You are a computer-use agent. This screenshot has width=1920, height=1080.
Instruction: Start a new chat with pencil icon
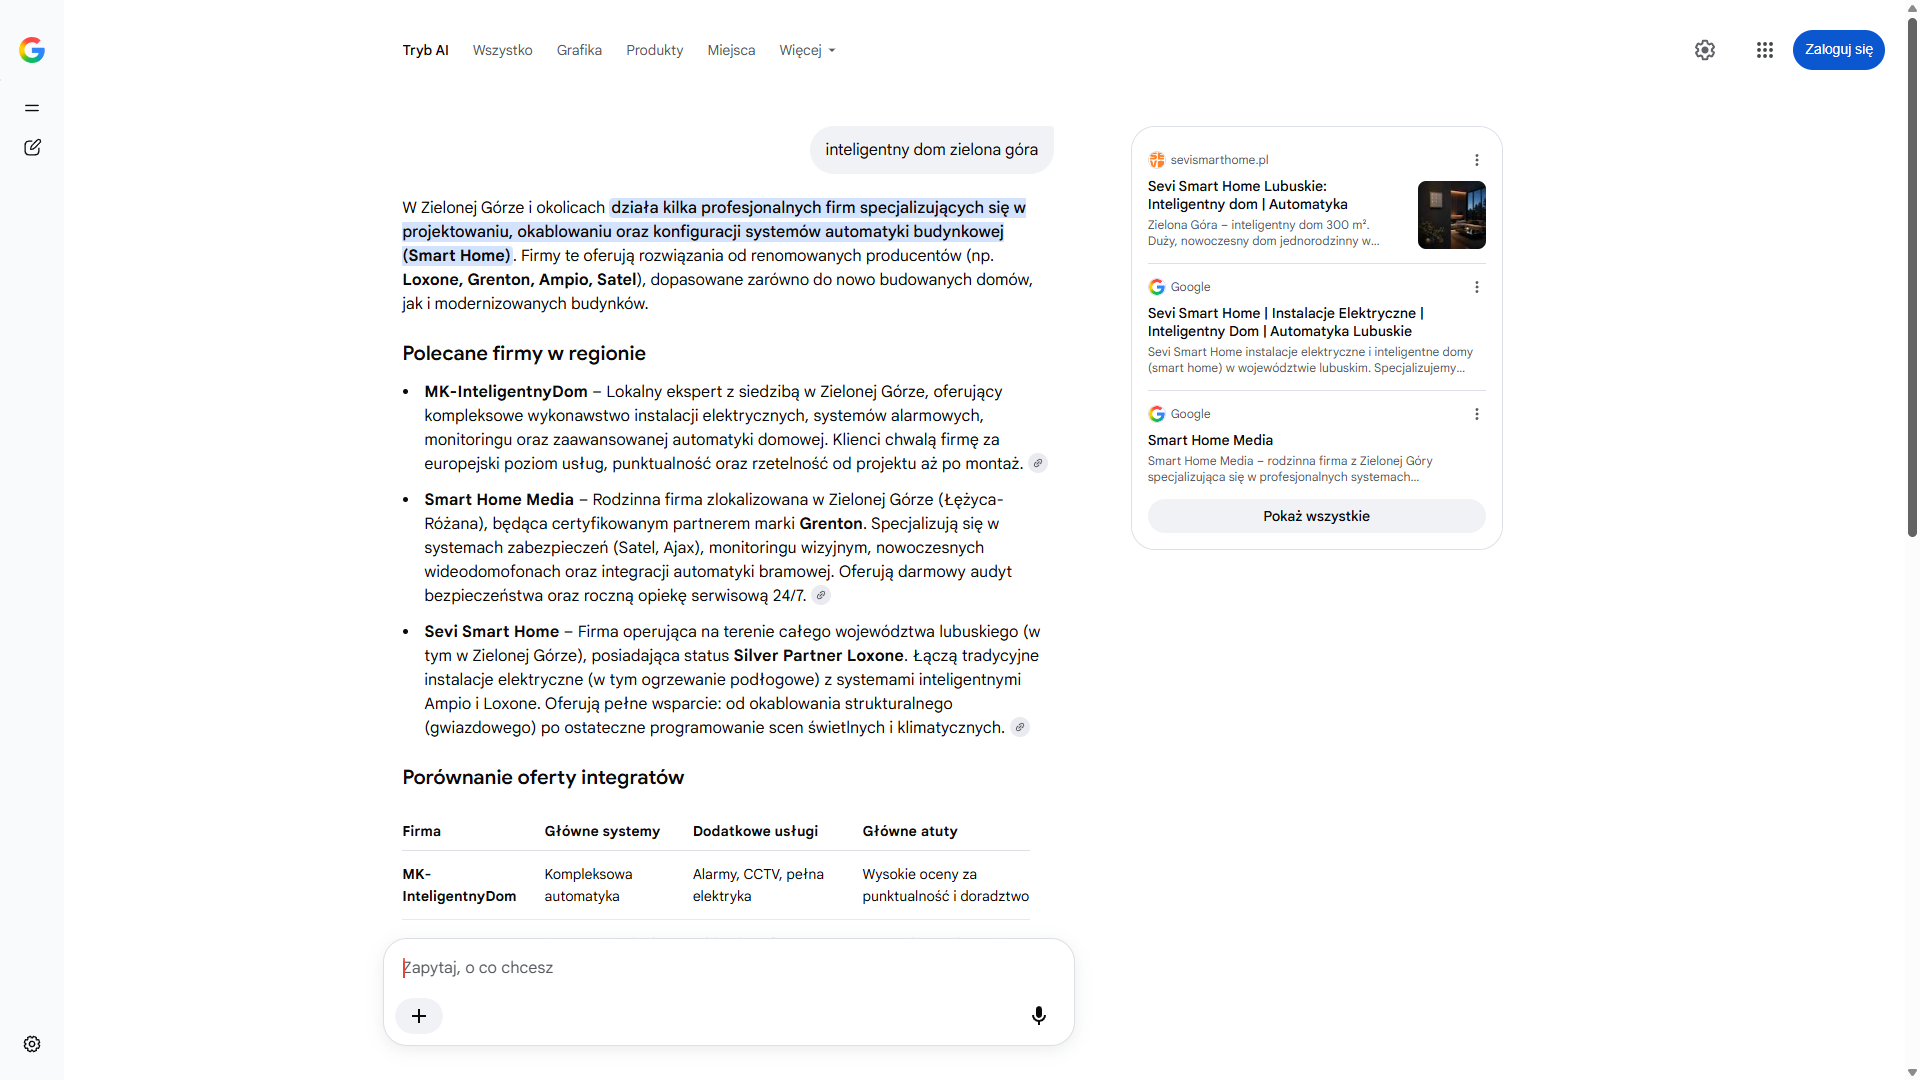[x=32, y=148]
